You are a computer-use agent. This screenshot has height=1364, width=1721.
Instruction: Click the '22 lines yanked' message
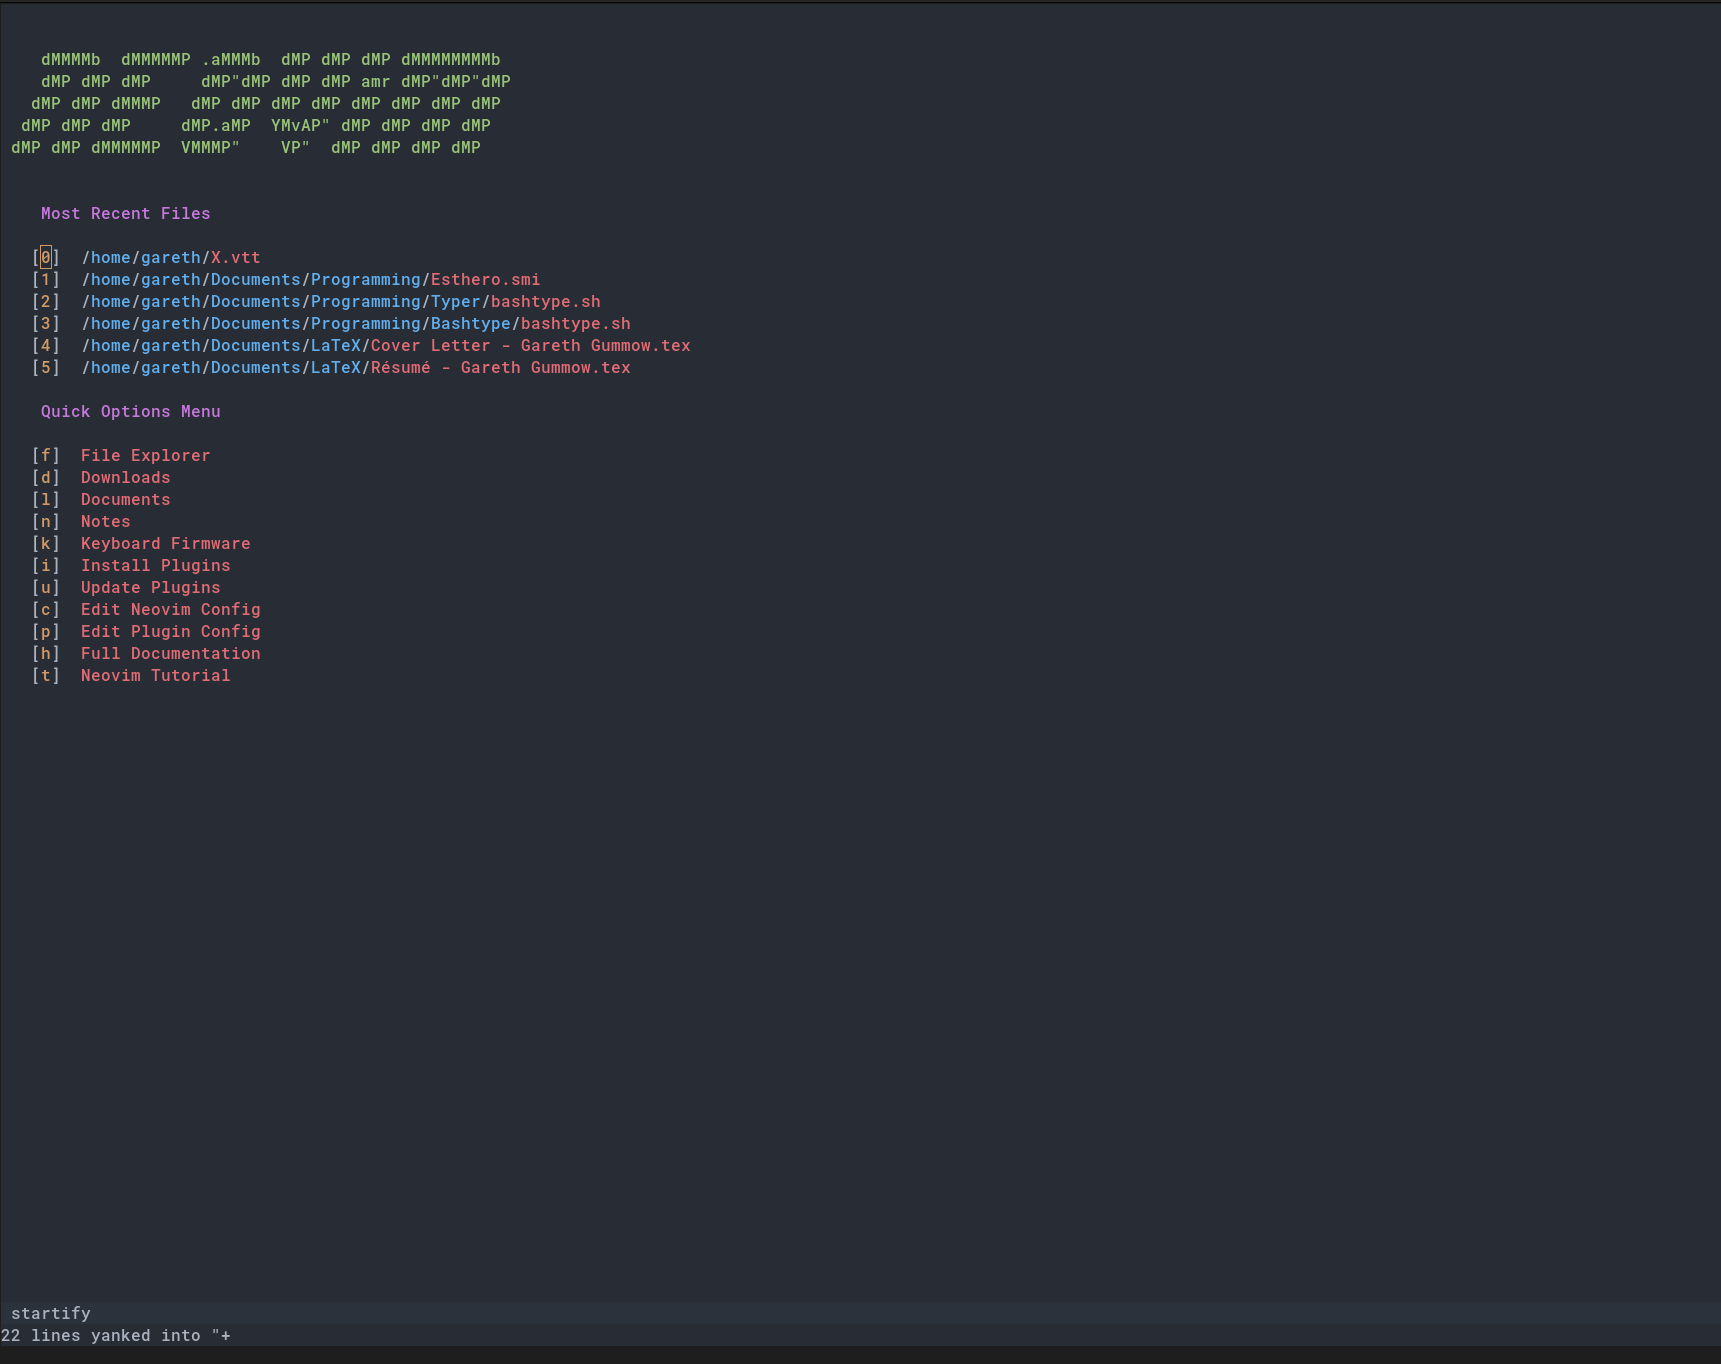(116, 1335)
